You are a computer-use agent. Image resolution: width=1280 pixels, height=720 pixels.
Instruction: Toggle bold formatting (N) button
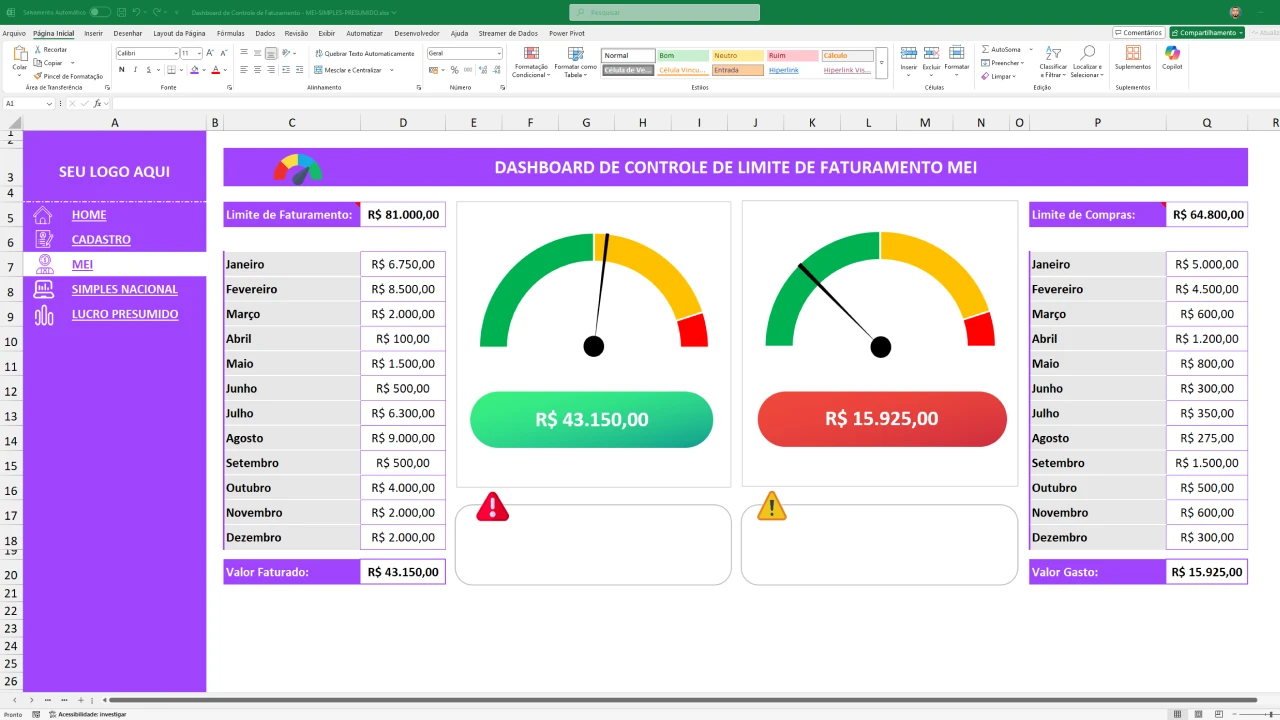(121, 70)
